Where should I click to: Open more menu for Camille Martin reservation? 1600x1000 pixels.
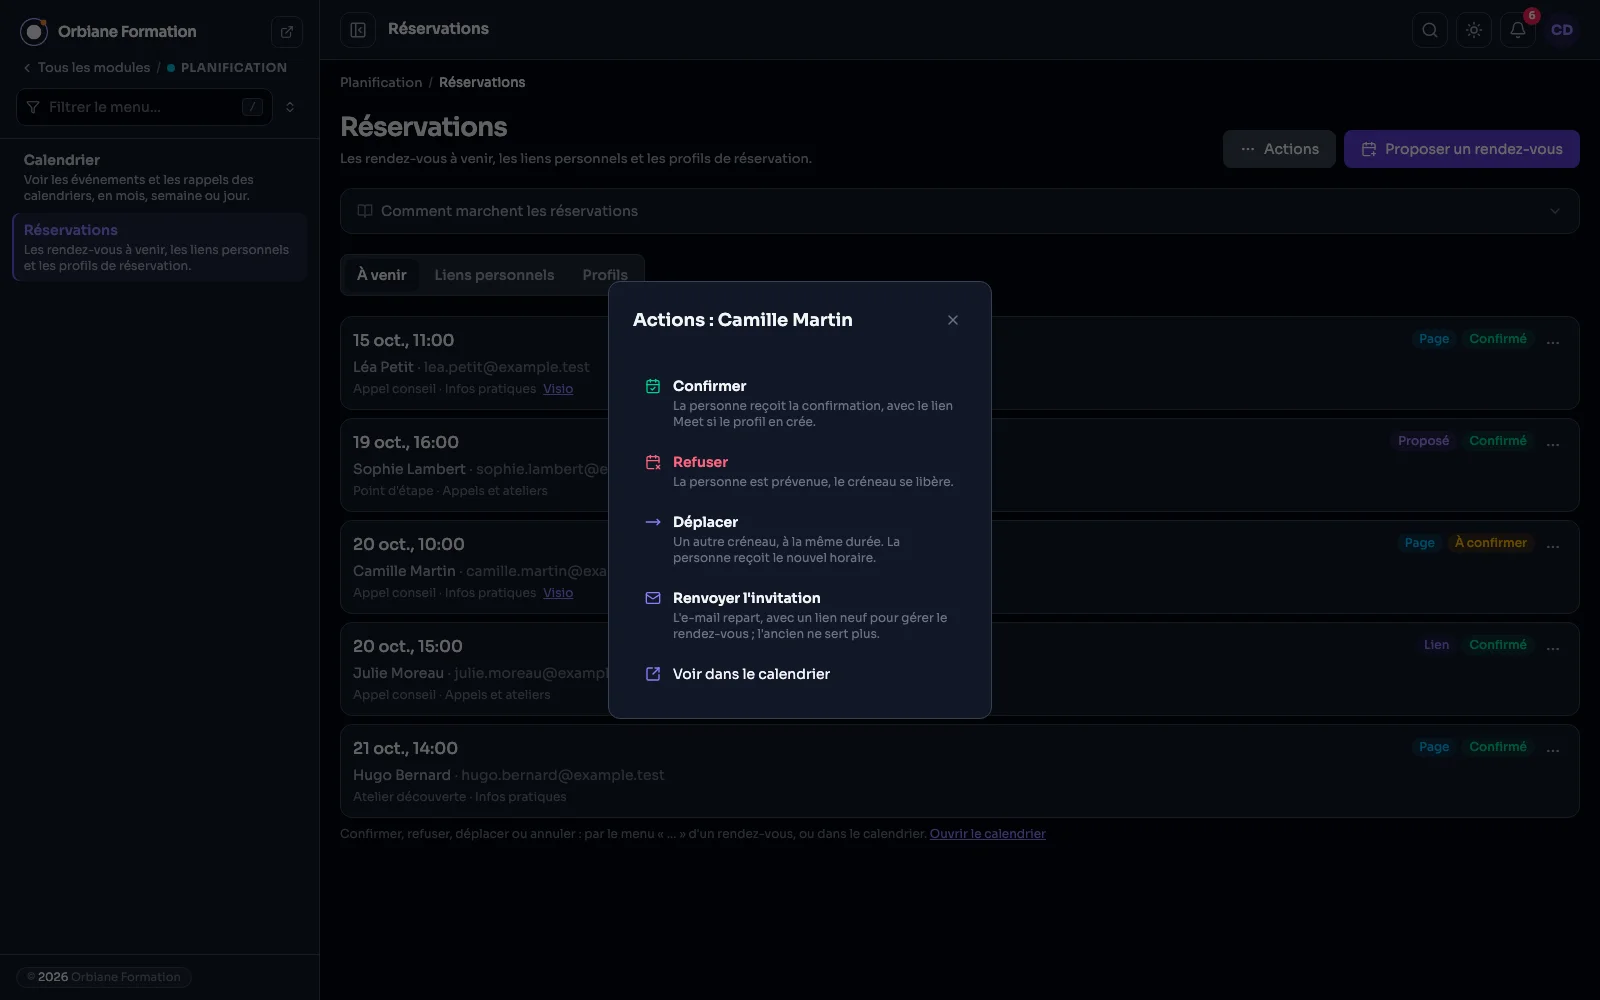[x=1553, y=544]
